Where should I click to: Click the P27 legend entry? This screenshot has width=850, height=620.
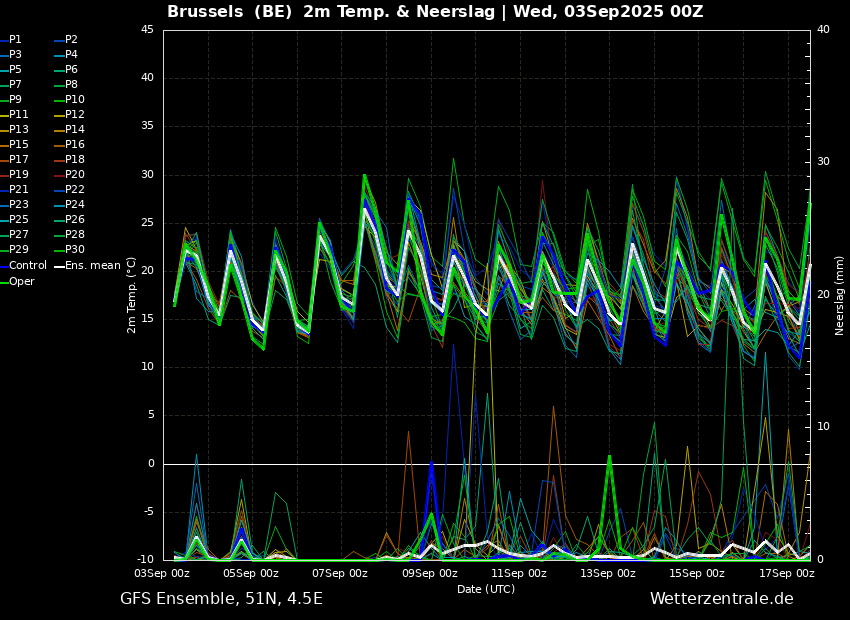[19, 235]
